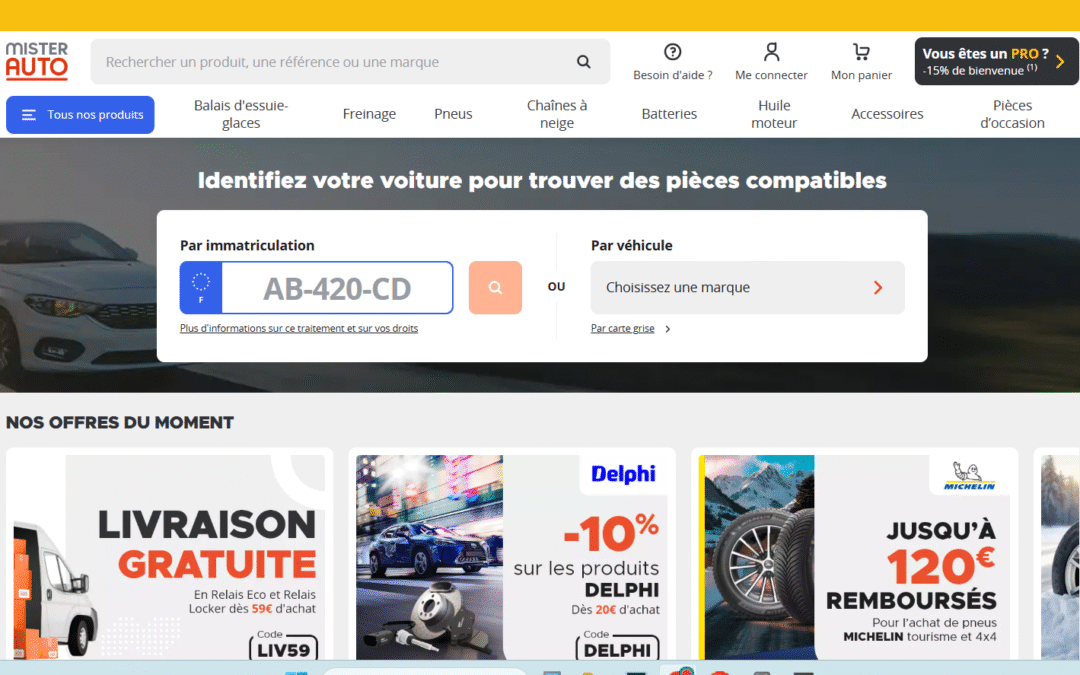
Task: Open the Livraison Gratuite offer card
Action: (169, 554)
